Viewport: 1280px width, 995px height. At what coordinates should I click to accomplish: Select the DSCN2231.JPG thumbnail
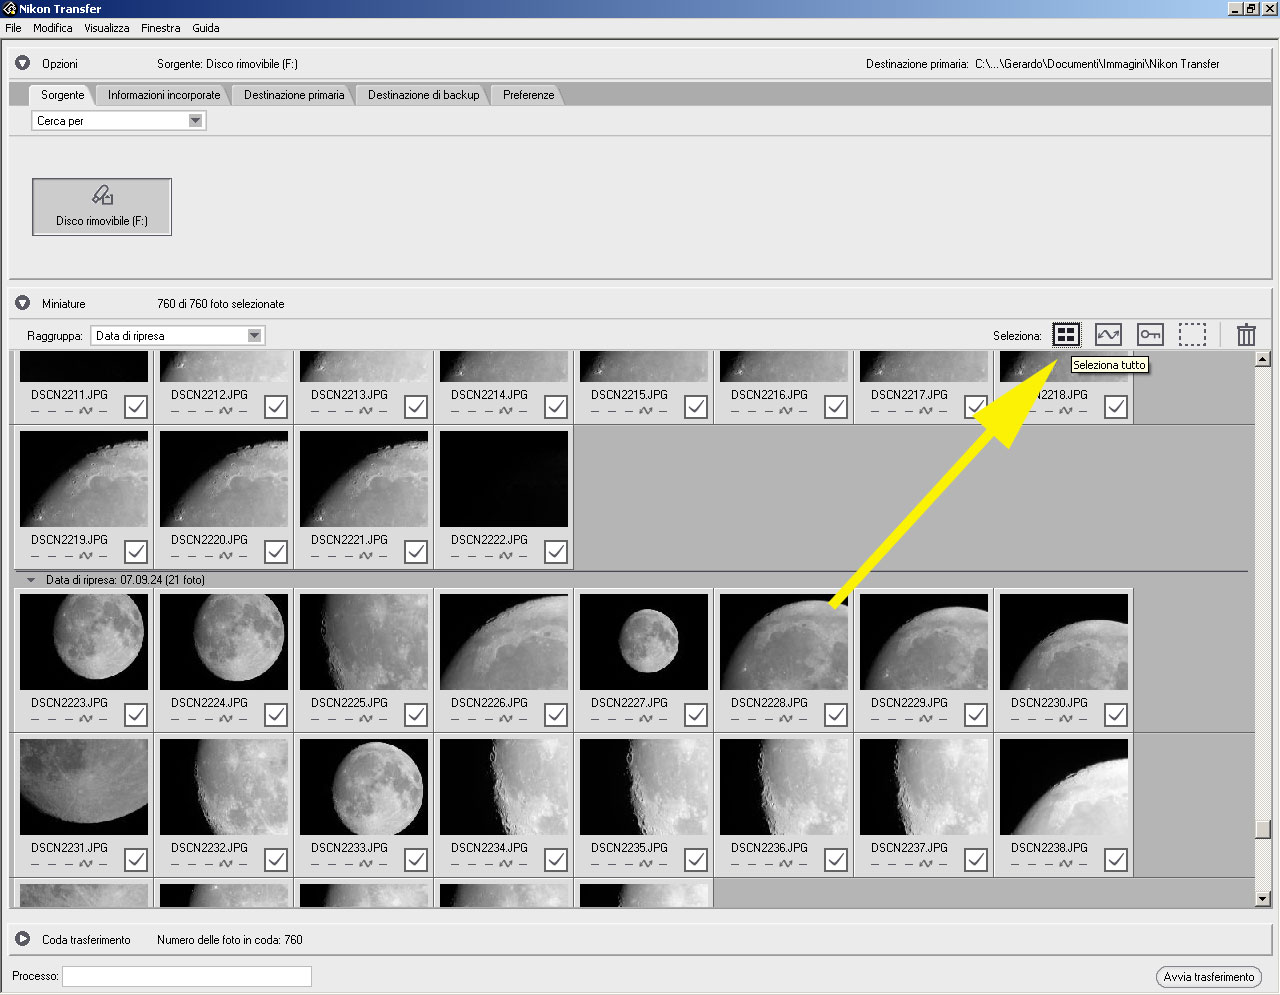pyautogui.click(x=84, y=787)
